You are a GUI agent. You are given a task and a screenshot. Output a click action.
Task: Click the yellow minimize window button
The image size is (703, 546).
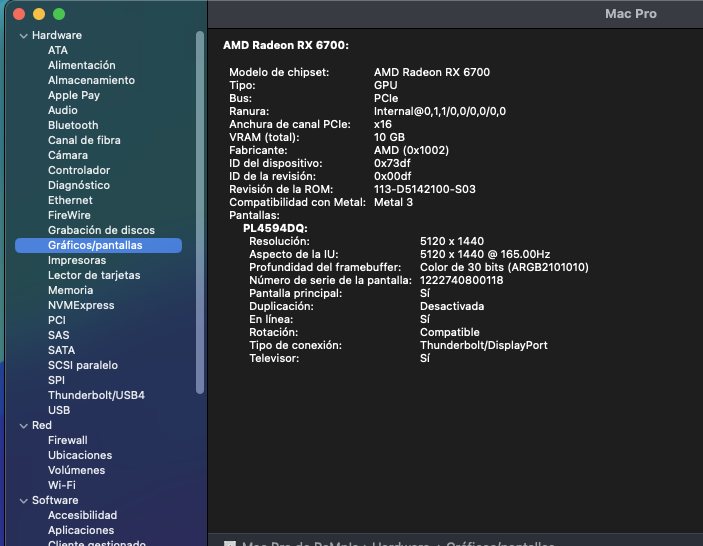pos(39,14)
